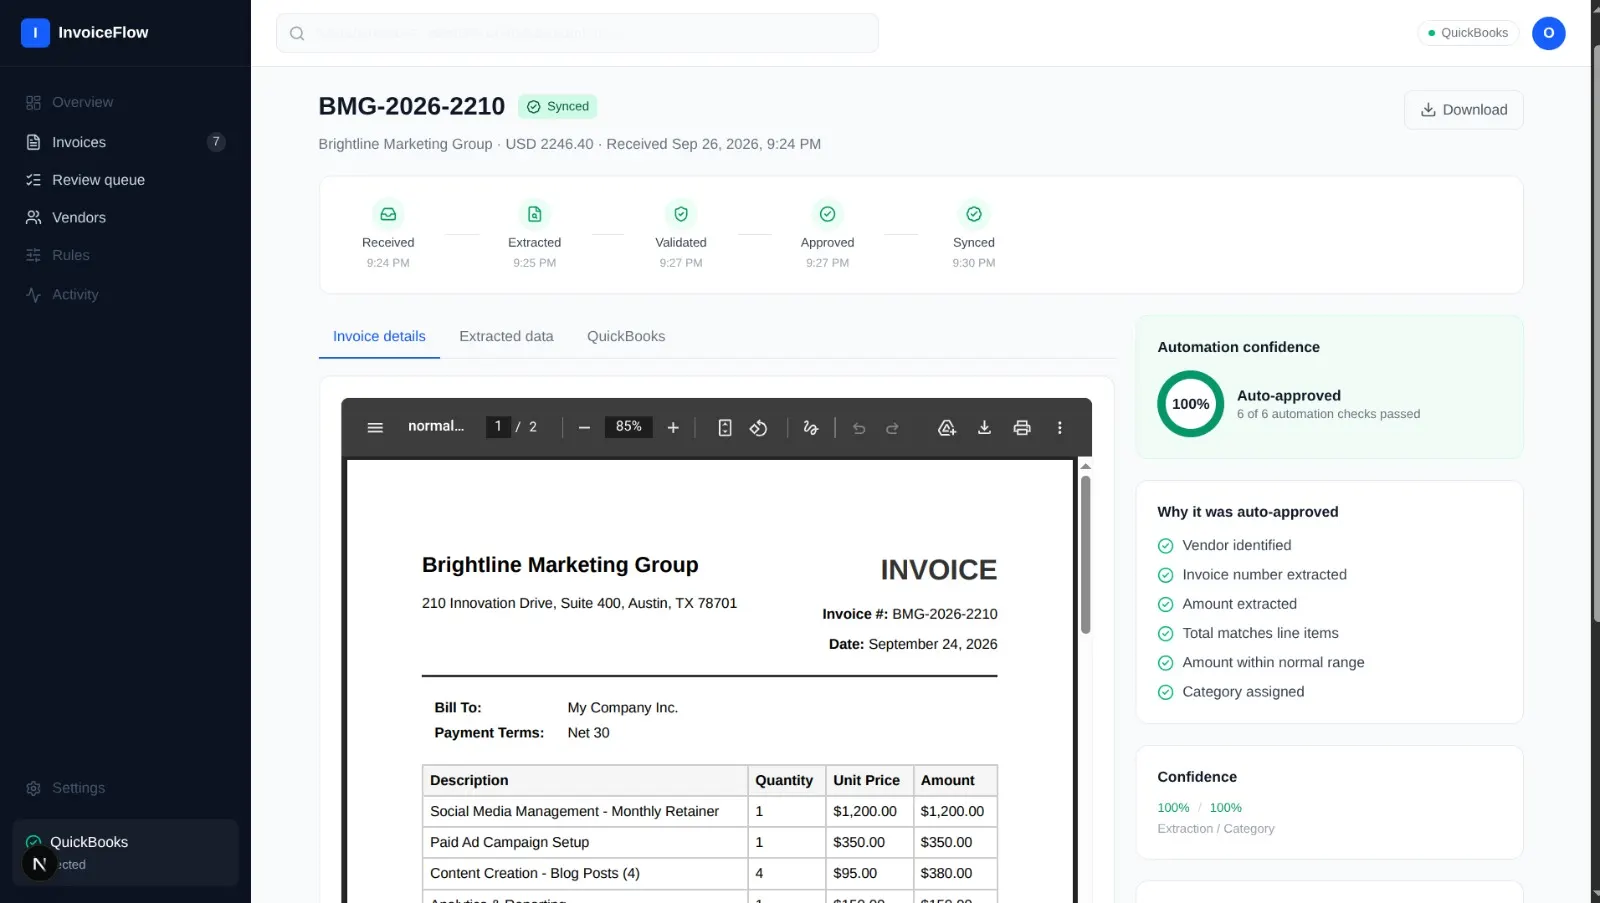Click the Approved step icon
The image size is (1600, 903).
click(828, 214)
